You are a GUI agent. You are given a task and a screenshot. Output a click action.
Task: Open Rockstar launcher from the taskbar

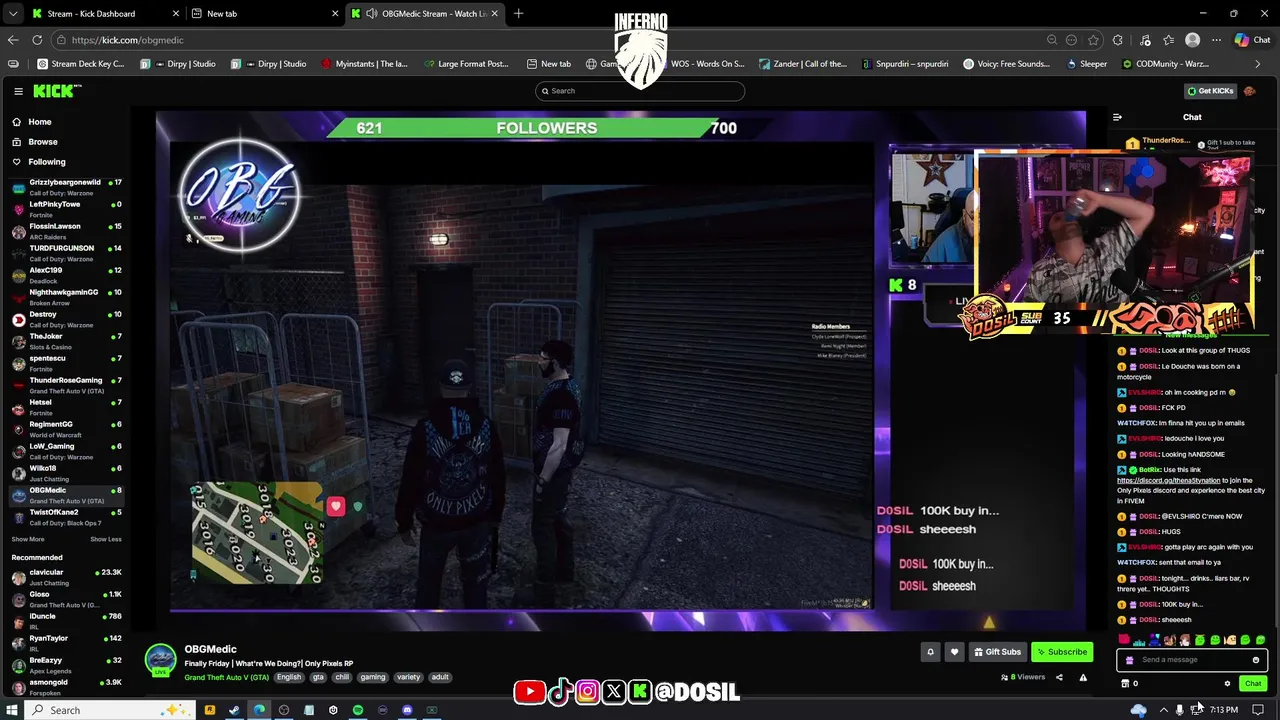coord(210,710)
